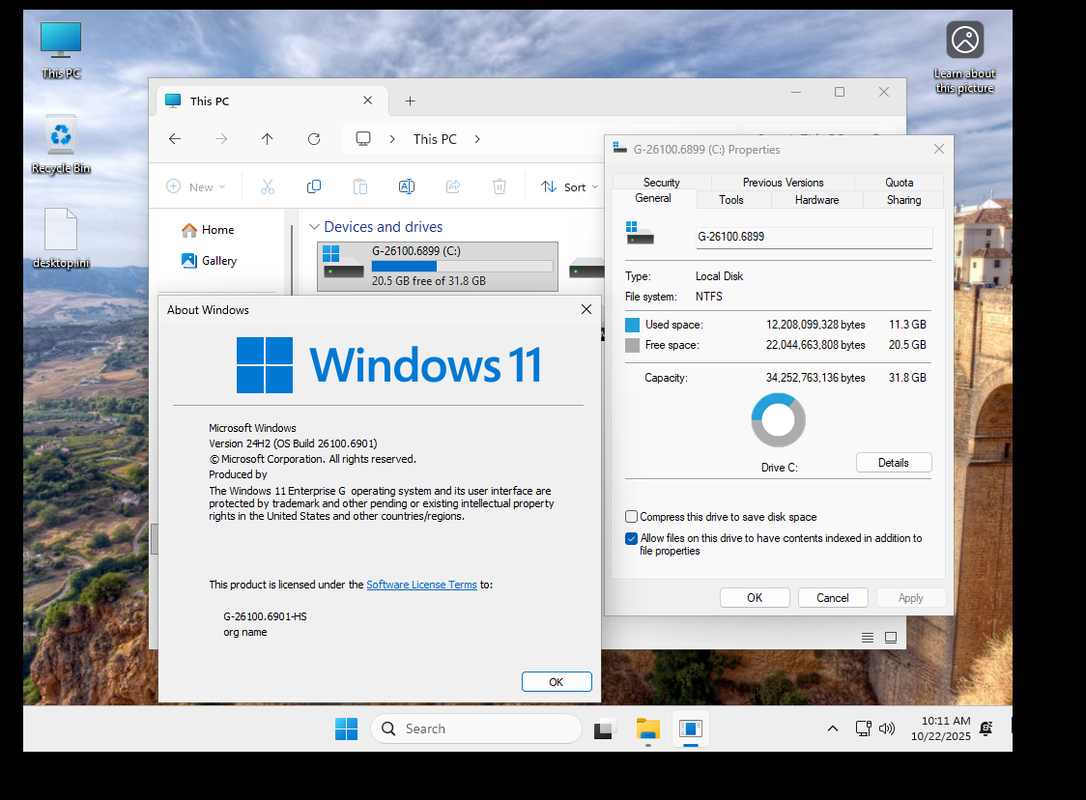Select the desktop.ini file icon
This screenshot has height=800, width=1086.
click(61, 238)
